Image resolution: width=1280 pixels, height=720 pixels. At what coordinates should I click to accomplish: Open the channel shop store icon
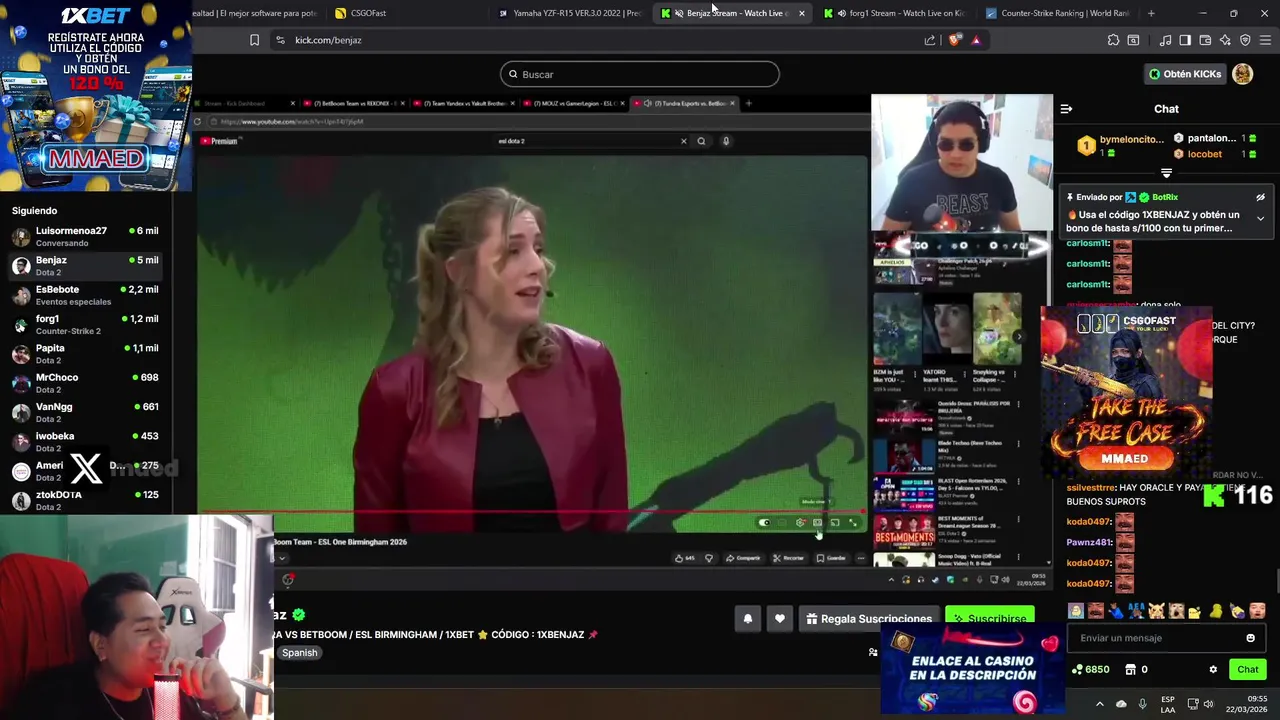1131,670
